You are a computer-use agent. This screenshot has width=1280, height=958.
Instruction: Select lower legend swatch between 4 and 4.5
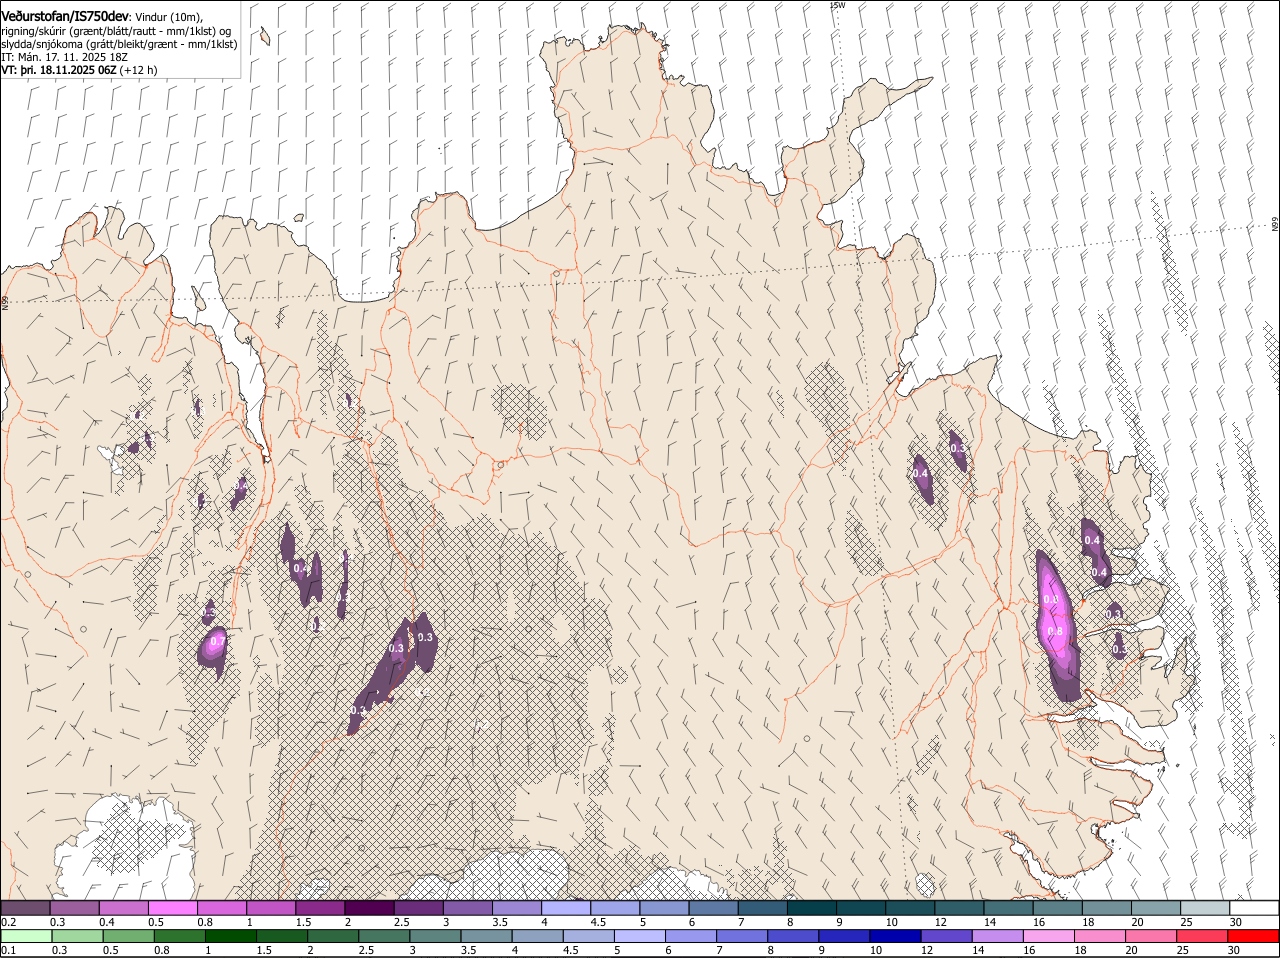[x=538, y=936]
